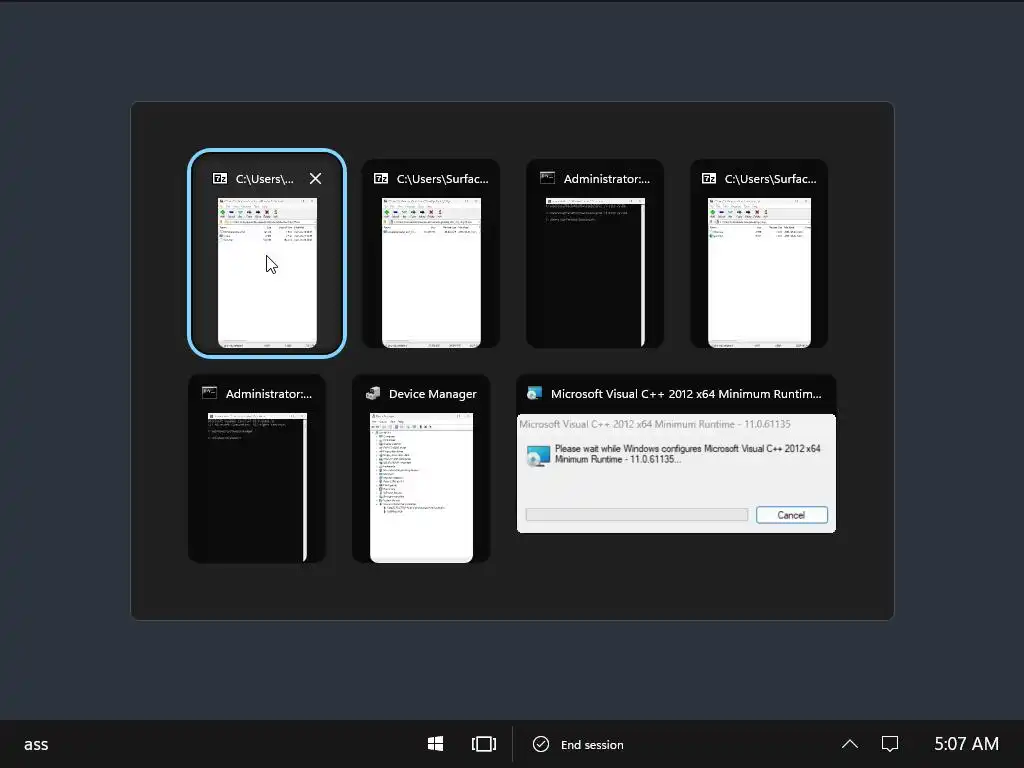The height and width of the screenshot is (768, 1024).
Task: Open Task View from the taskbar
Action: tap(484, 744)
